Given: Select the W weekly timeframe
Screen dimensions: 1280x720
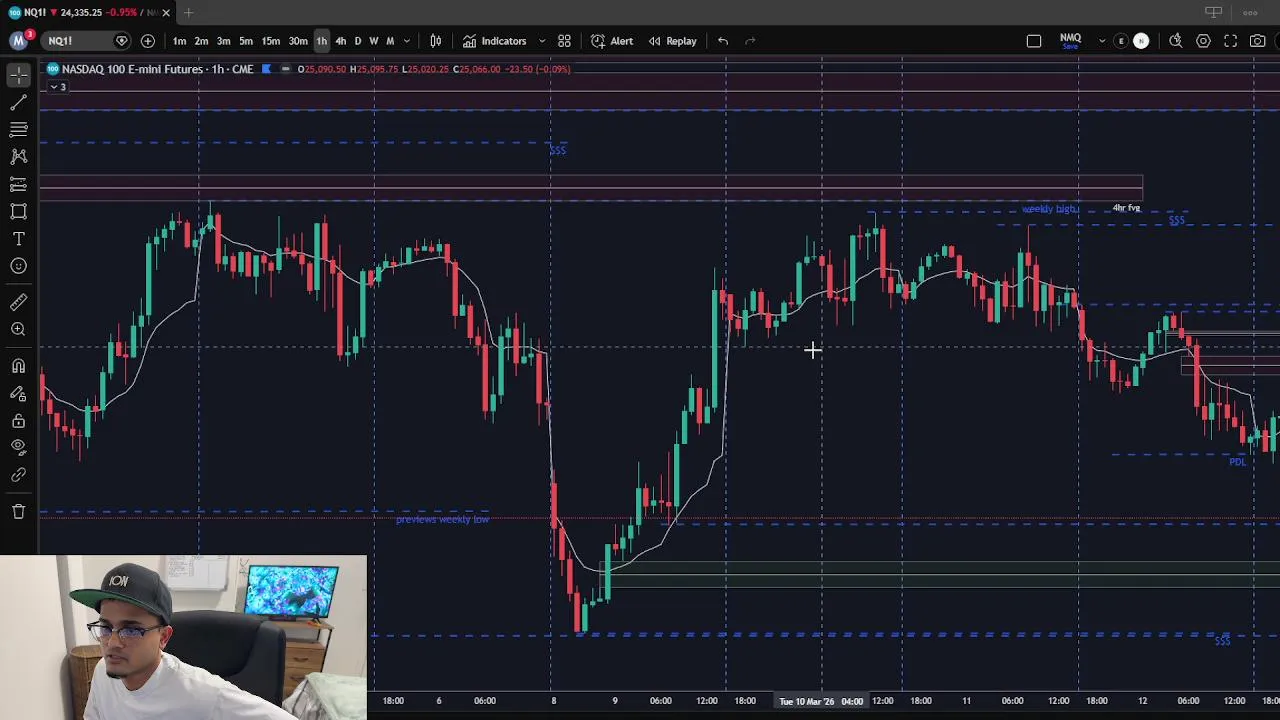Looking at the screenshot, I should coord(374,41).
